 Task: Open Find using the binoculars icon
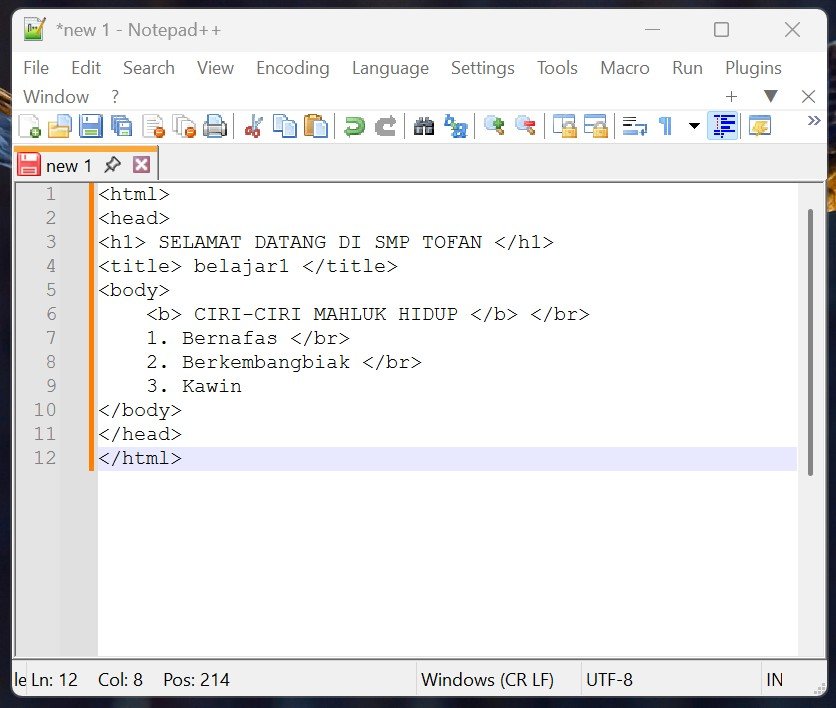click(x=425, y=125)
